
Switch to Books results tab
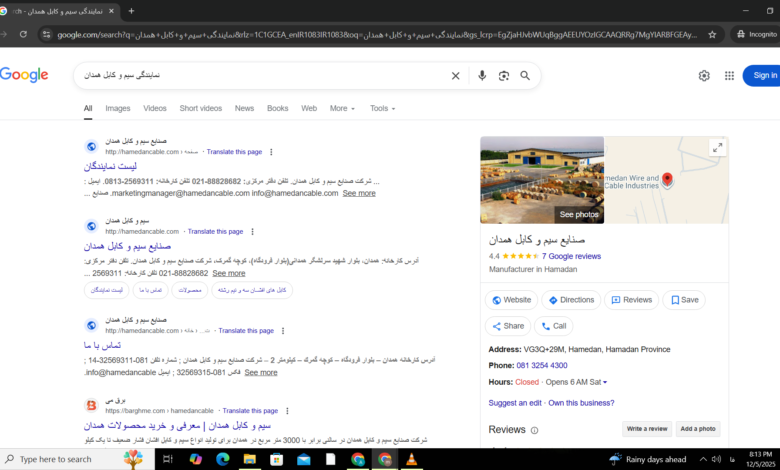pos(278,108)
